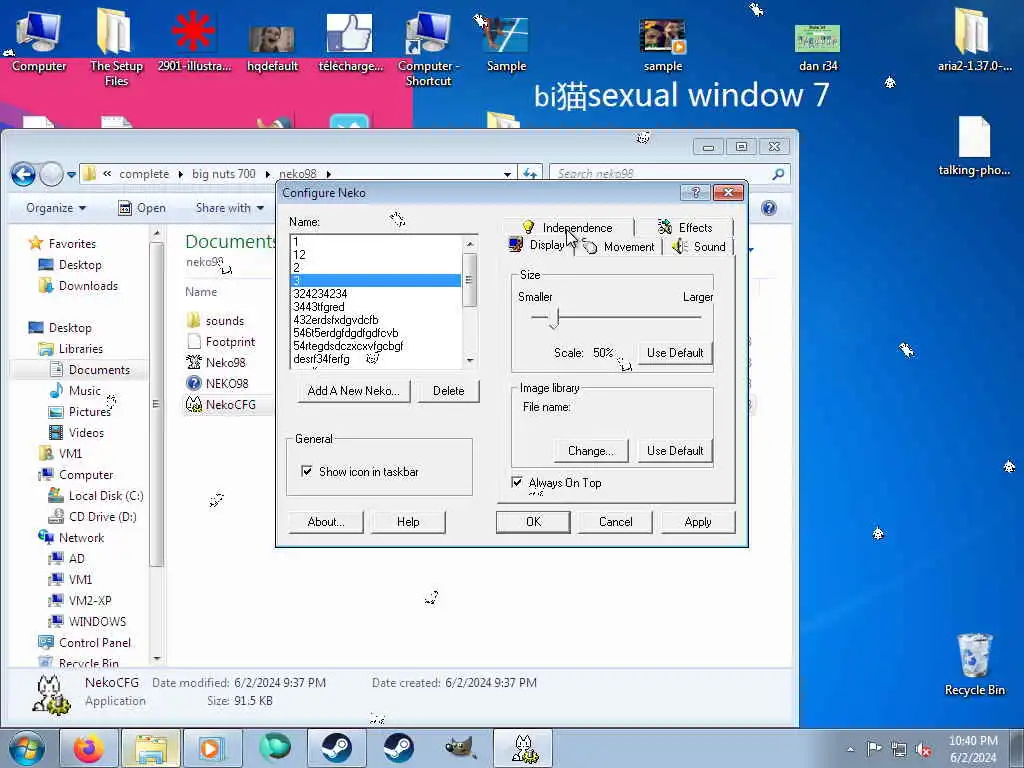The image size is (1024, 768).
Task: Click the Size scale slider thumb
Action: pos(555,319)
